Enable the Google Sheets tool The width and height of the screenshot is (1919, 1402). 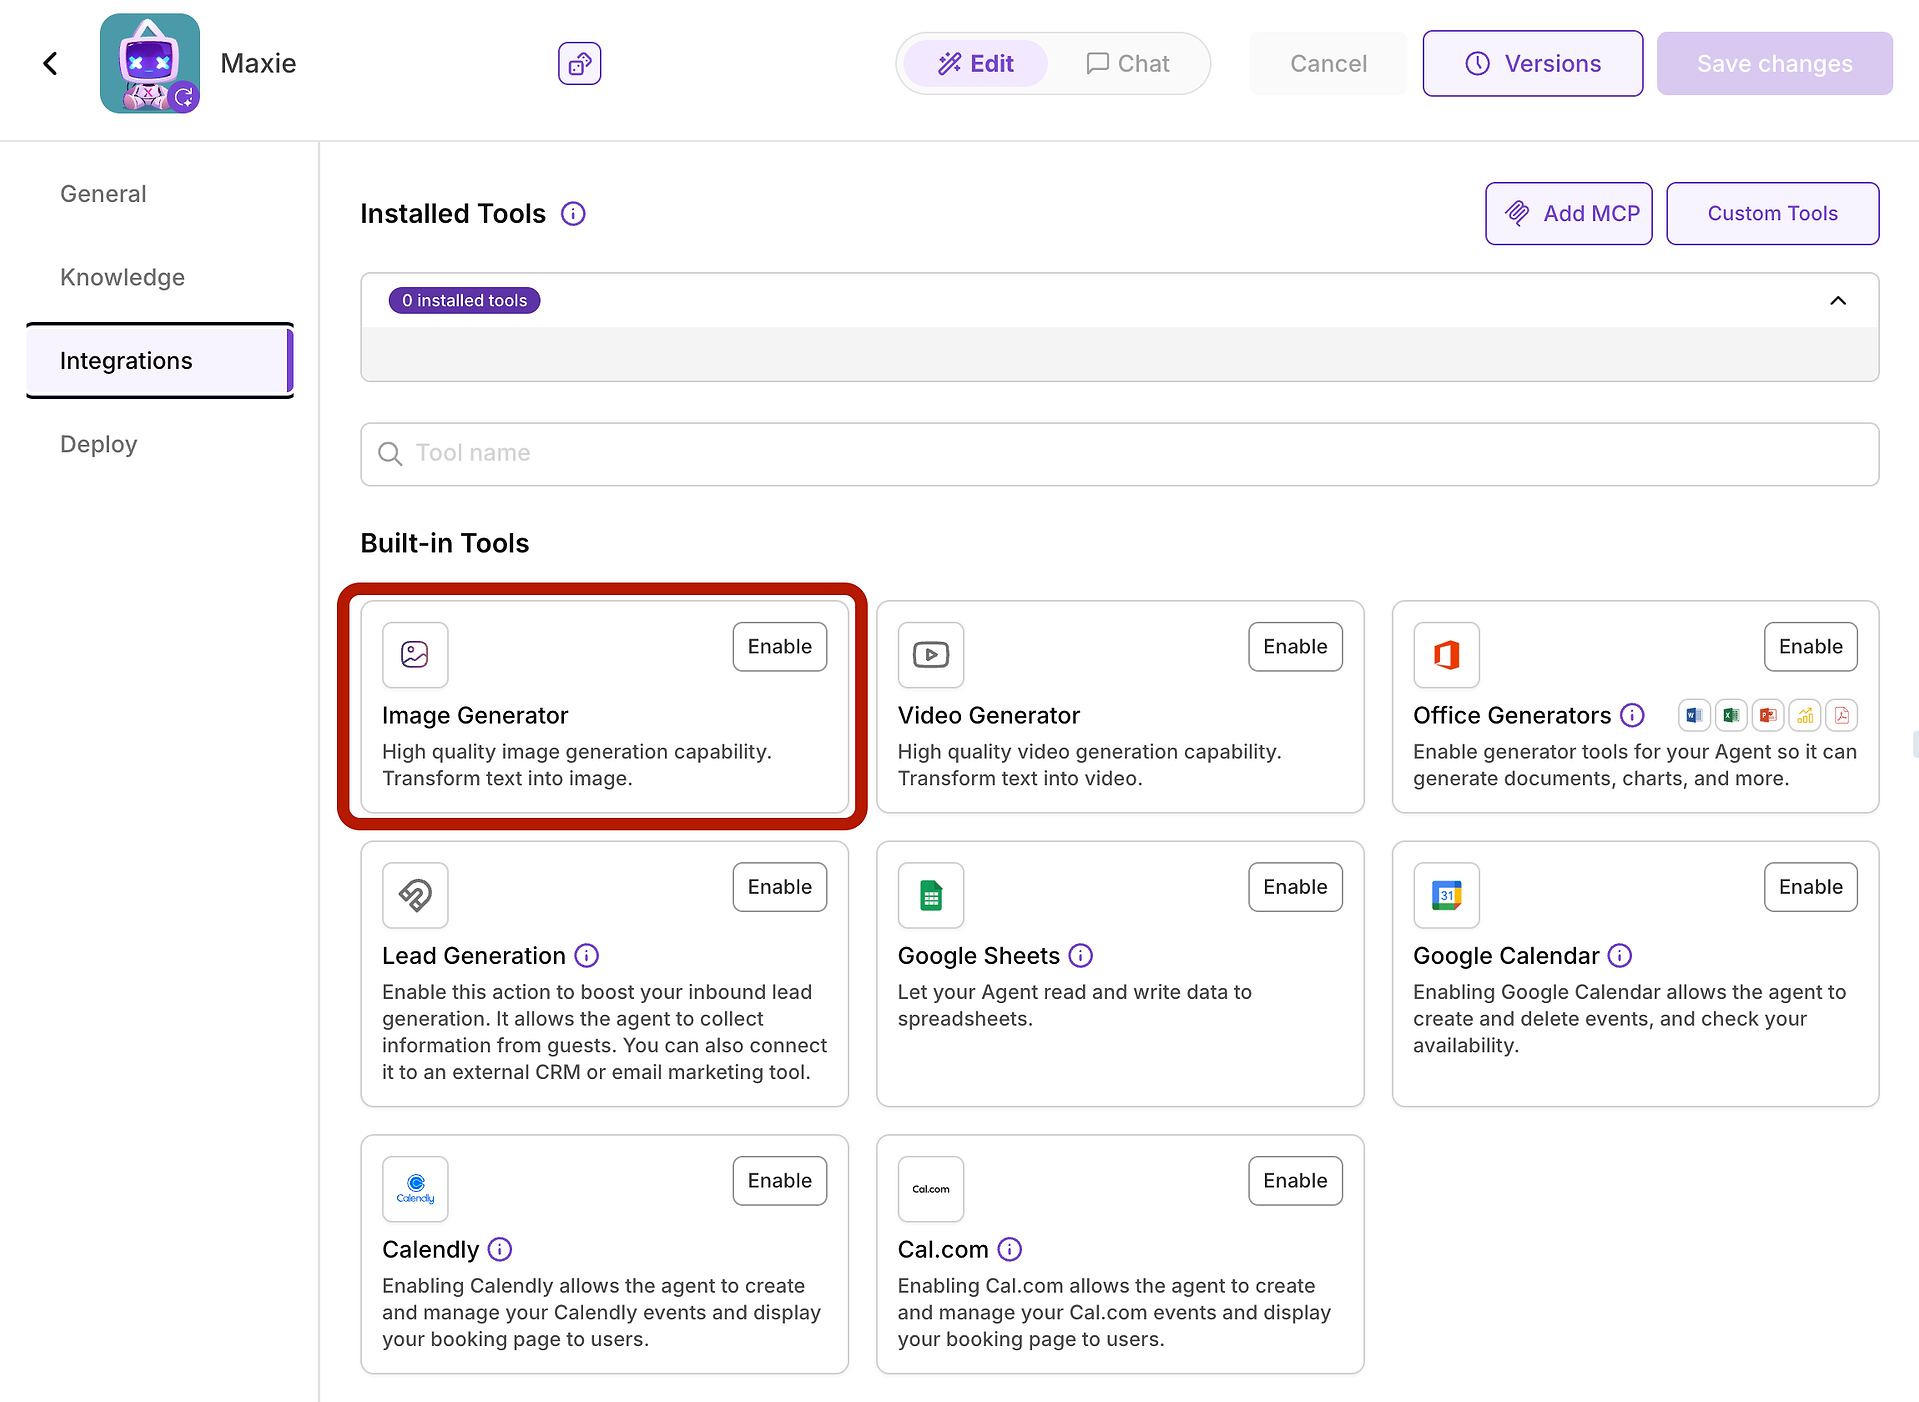point(1295,887)
